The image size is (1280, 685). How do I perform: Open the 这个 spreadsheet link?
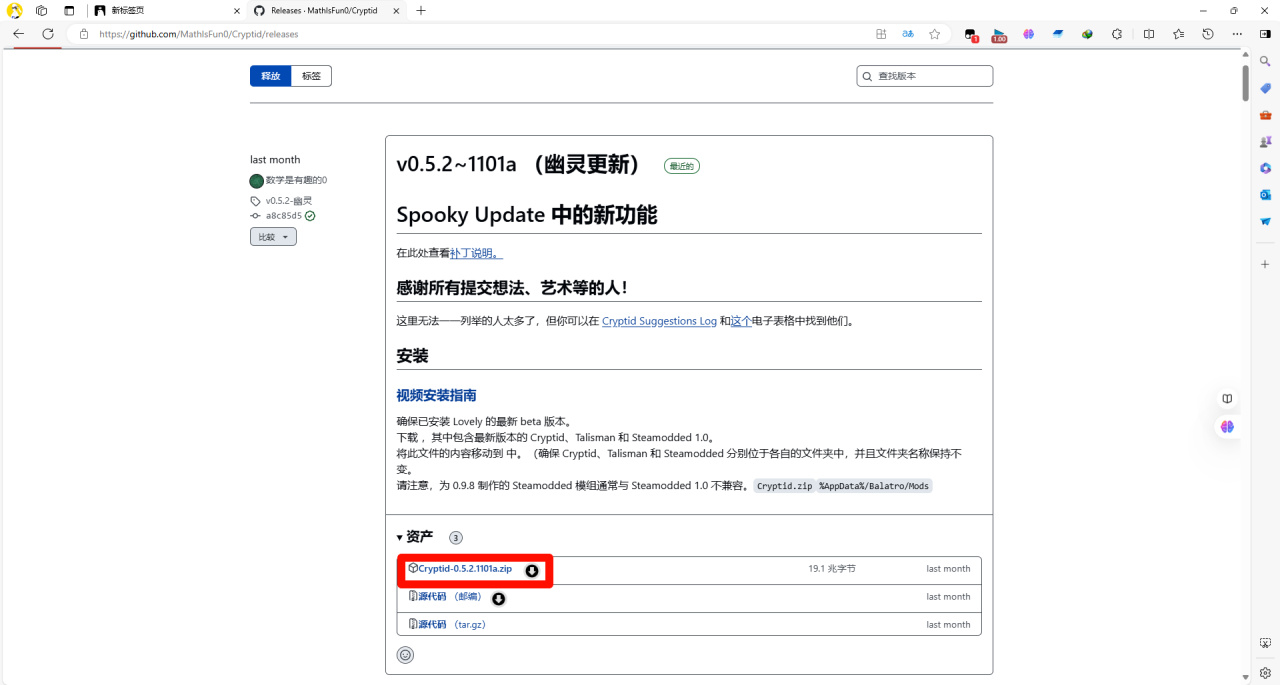pyautogui.click(x=741, y=321)
